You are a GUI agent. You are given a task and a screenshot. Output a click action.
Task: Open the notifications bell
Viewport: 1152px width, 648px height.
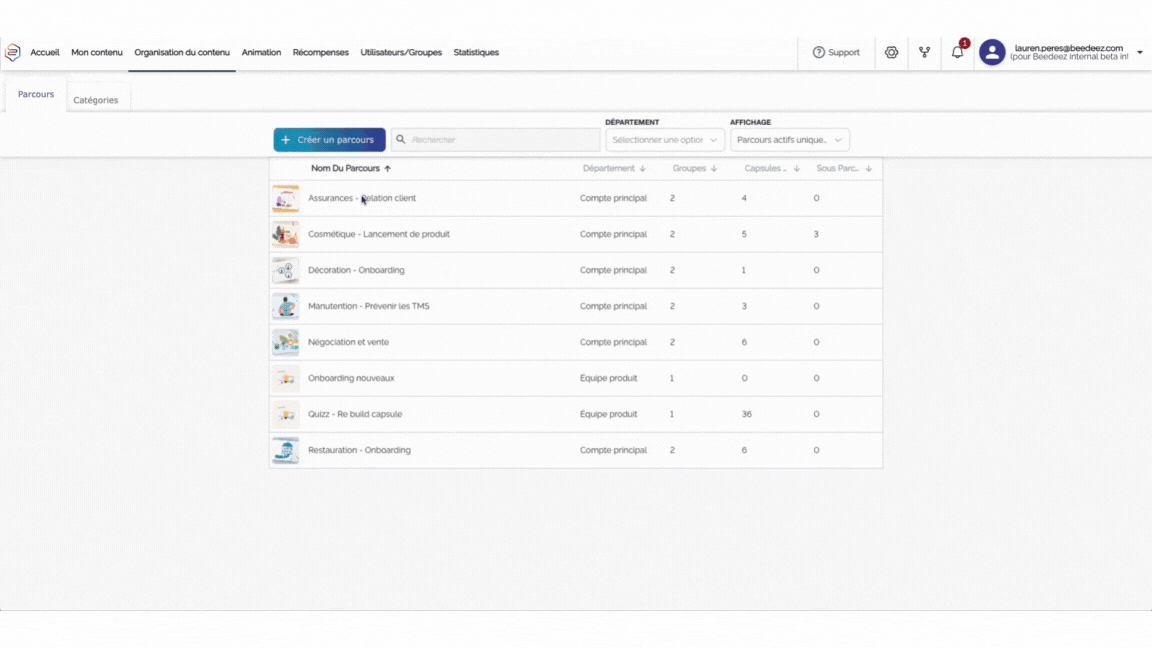(x=957, y=53)
